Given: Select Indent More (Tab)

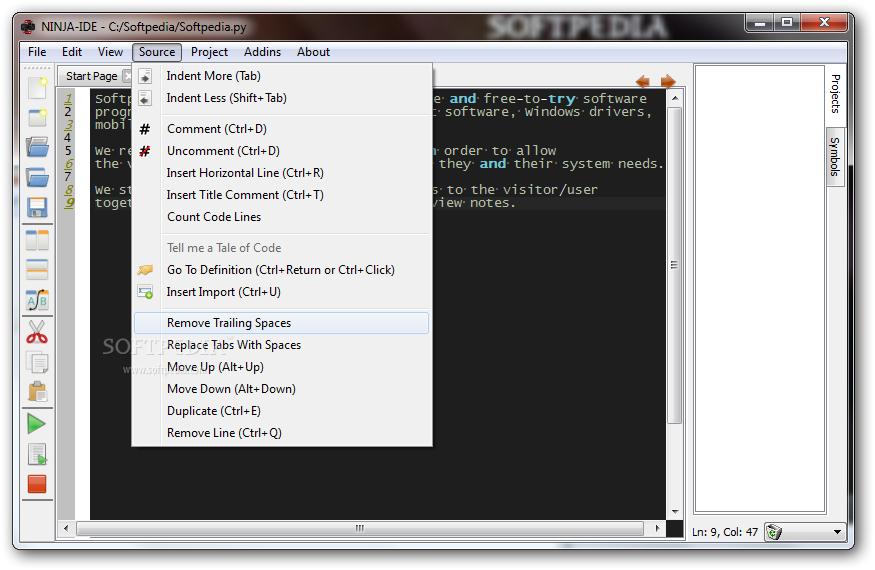Looking at the screenshot, I should [282, 76].
